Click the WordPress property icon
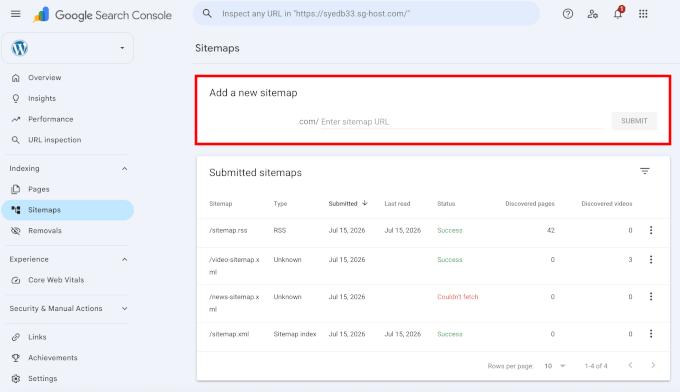Viewport: 680px width, 392px height. point(20,48)
